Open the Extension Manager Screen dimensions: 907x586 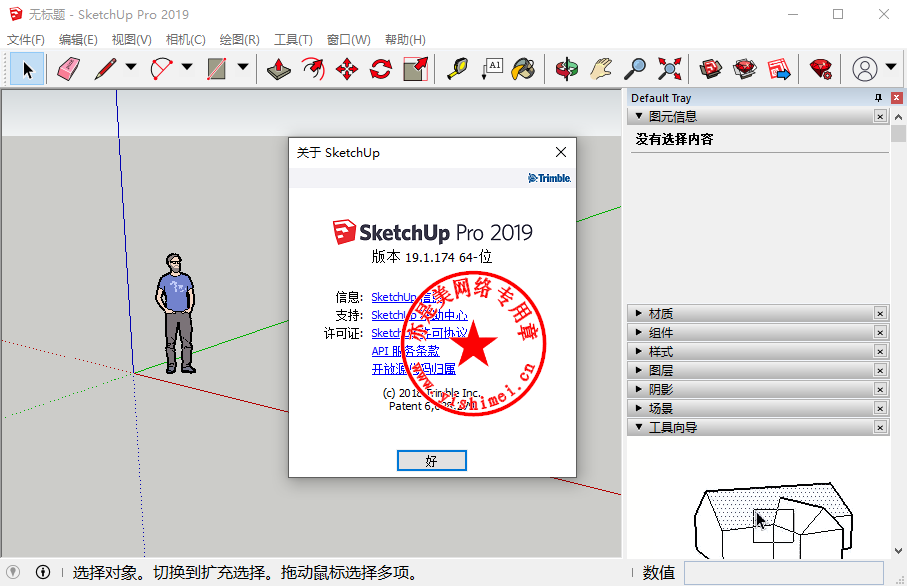[821, 69]
